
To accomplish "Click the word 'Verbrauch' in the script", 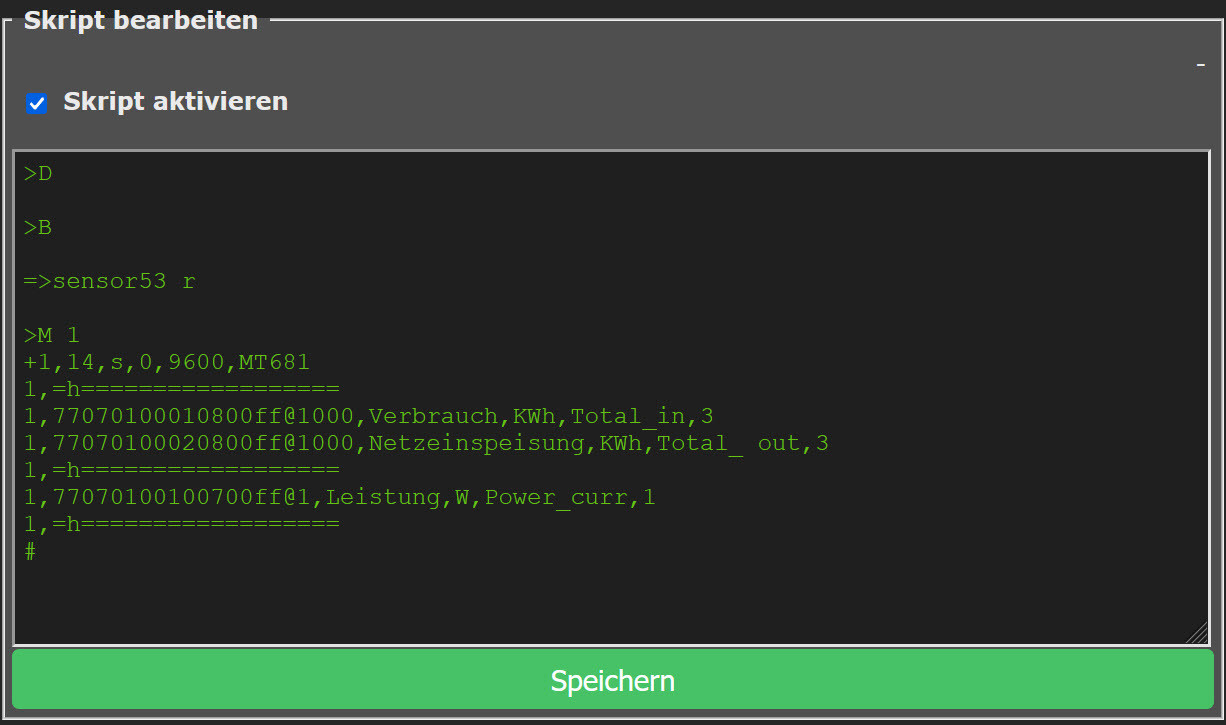I will click(x=433, y=416).
